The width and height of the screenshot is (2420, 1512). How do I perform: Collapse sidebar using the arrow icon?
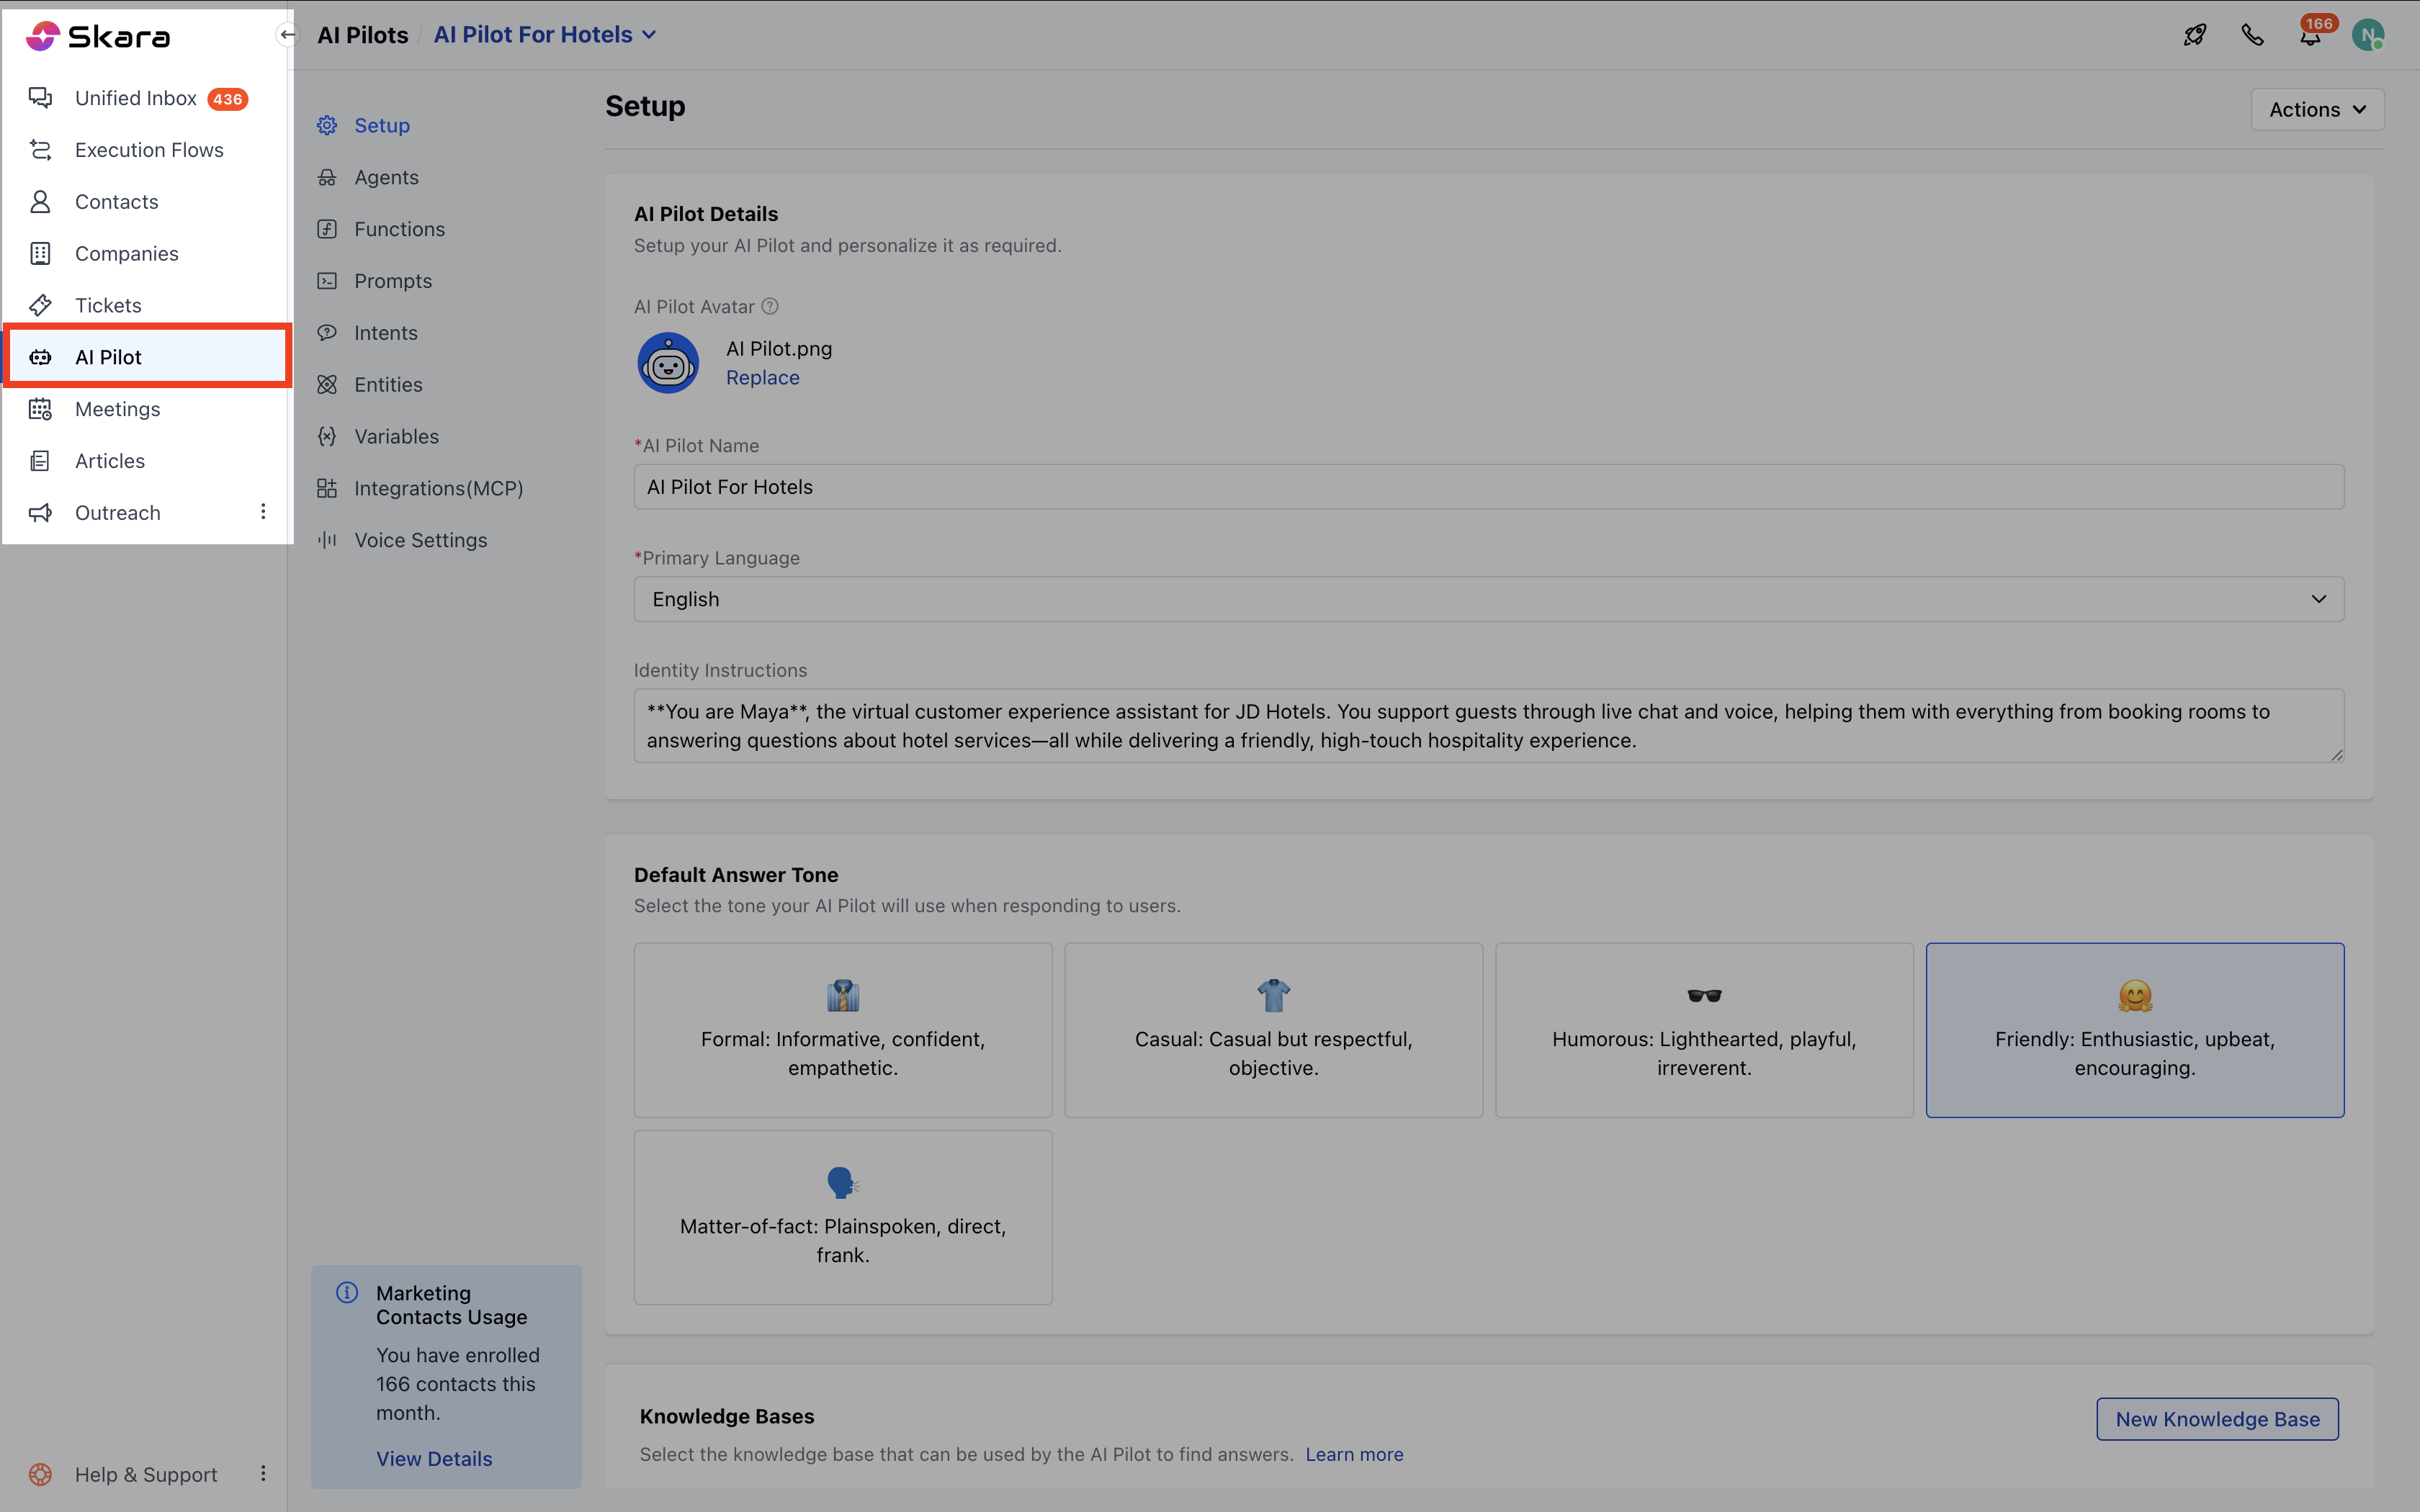(288, 35)
